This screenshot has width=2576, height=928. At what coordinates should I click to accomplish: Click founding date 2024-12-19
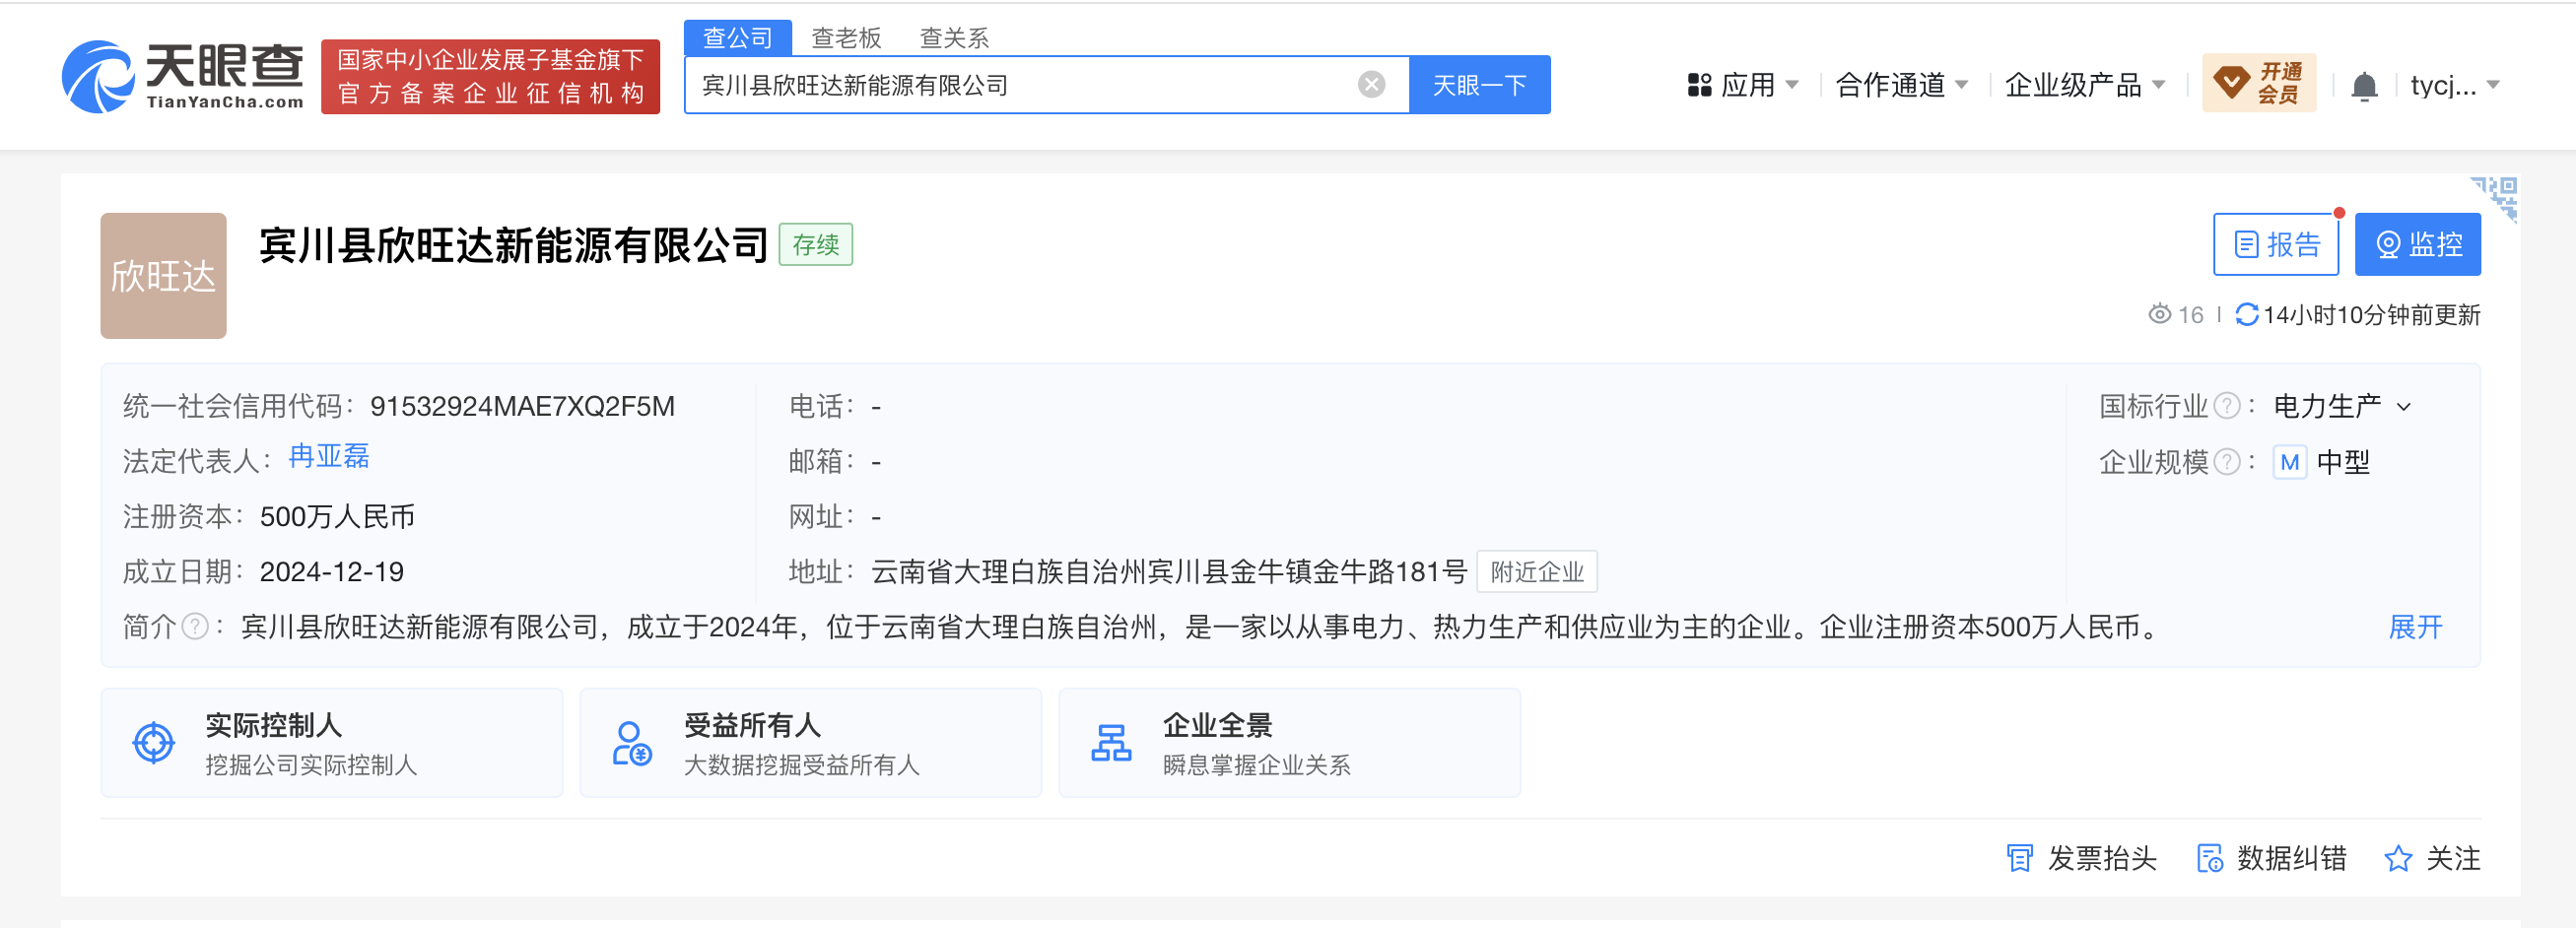pyautogui.click(x=332, y=572)
